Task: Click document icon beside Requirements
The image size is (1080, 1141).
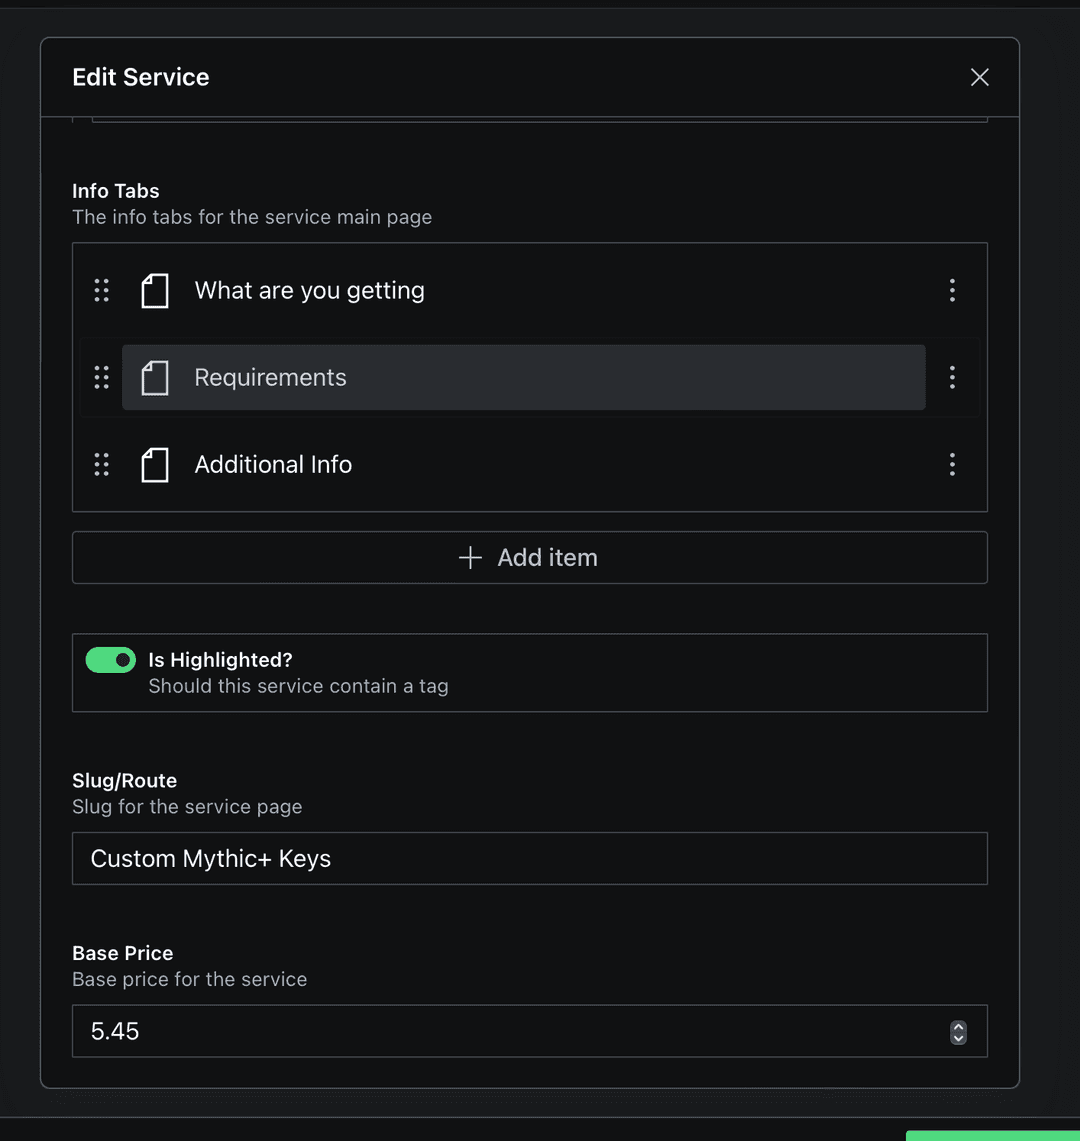Action: coord(155,378)
